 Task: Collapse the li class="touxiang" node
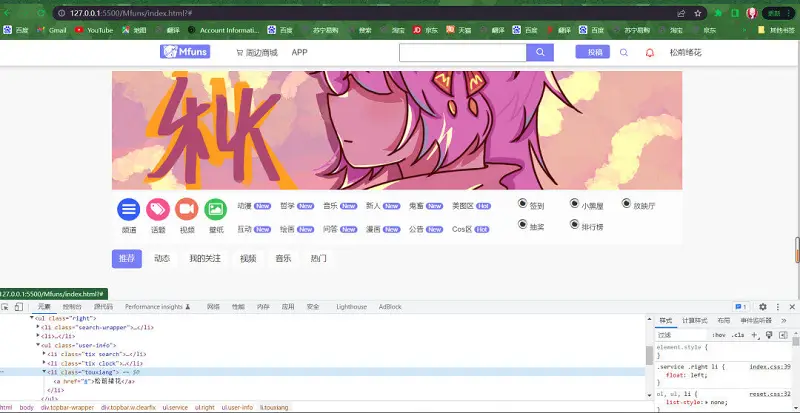(x=44, y=372)
